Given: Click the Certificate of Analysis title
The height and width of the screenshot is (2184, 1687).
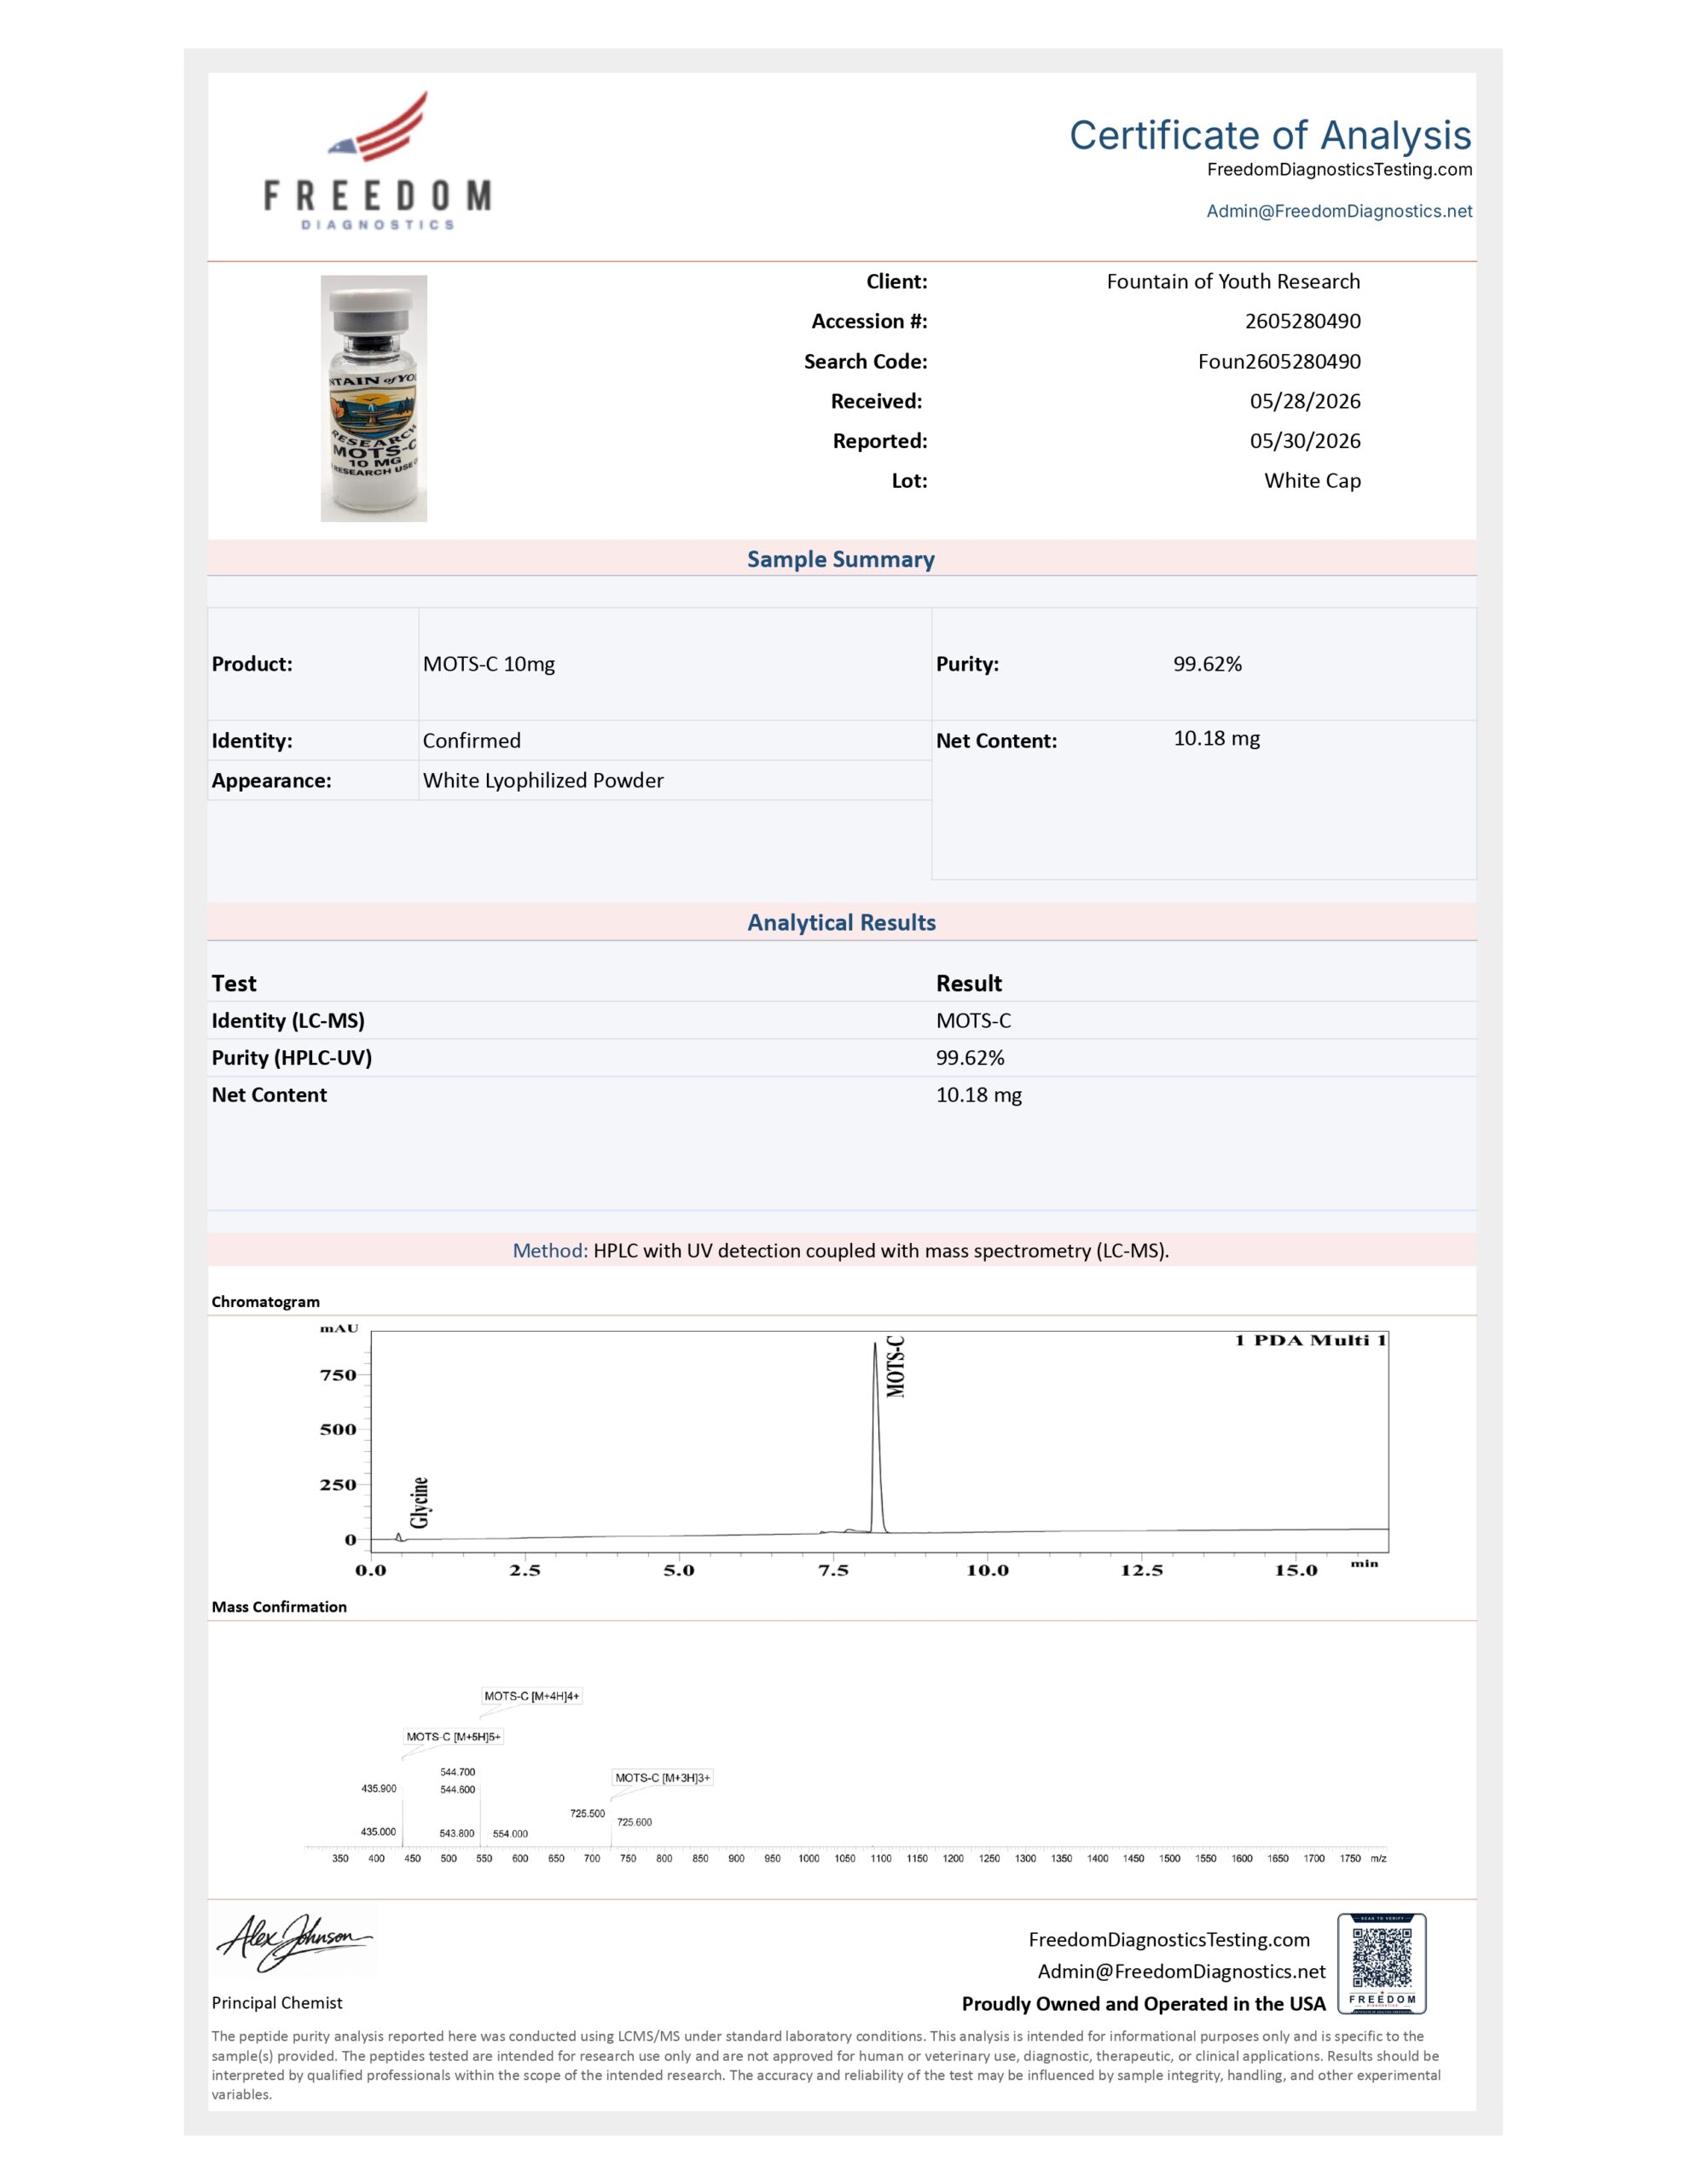Looking at the screenshot, I should point(1270,135).
